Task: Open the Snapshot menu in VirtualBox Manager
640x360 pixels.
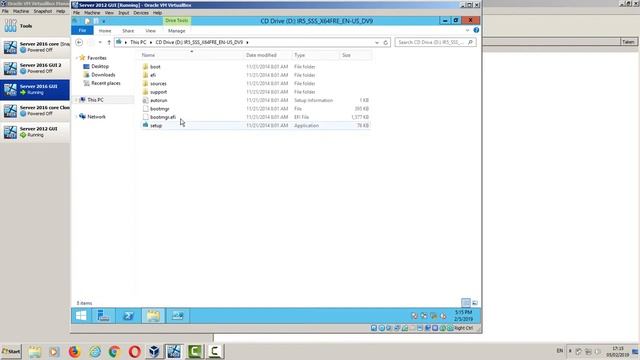Action: coord(42,11)
